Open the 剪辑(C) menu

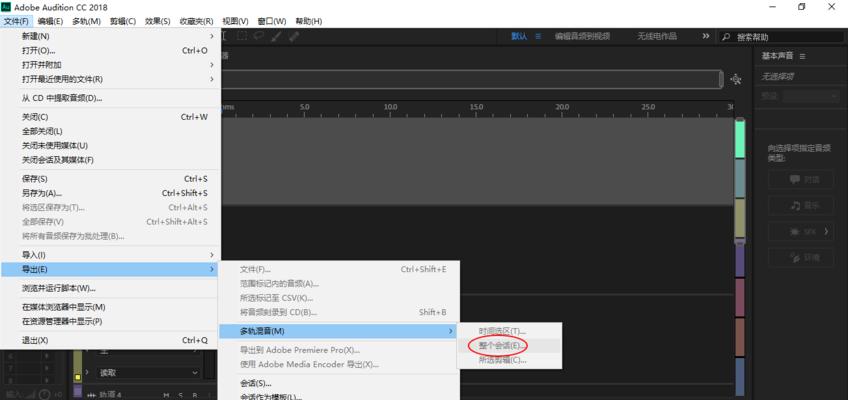point(123,21)
